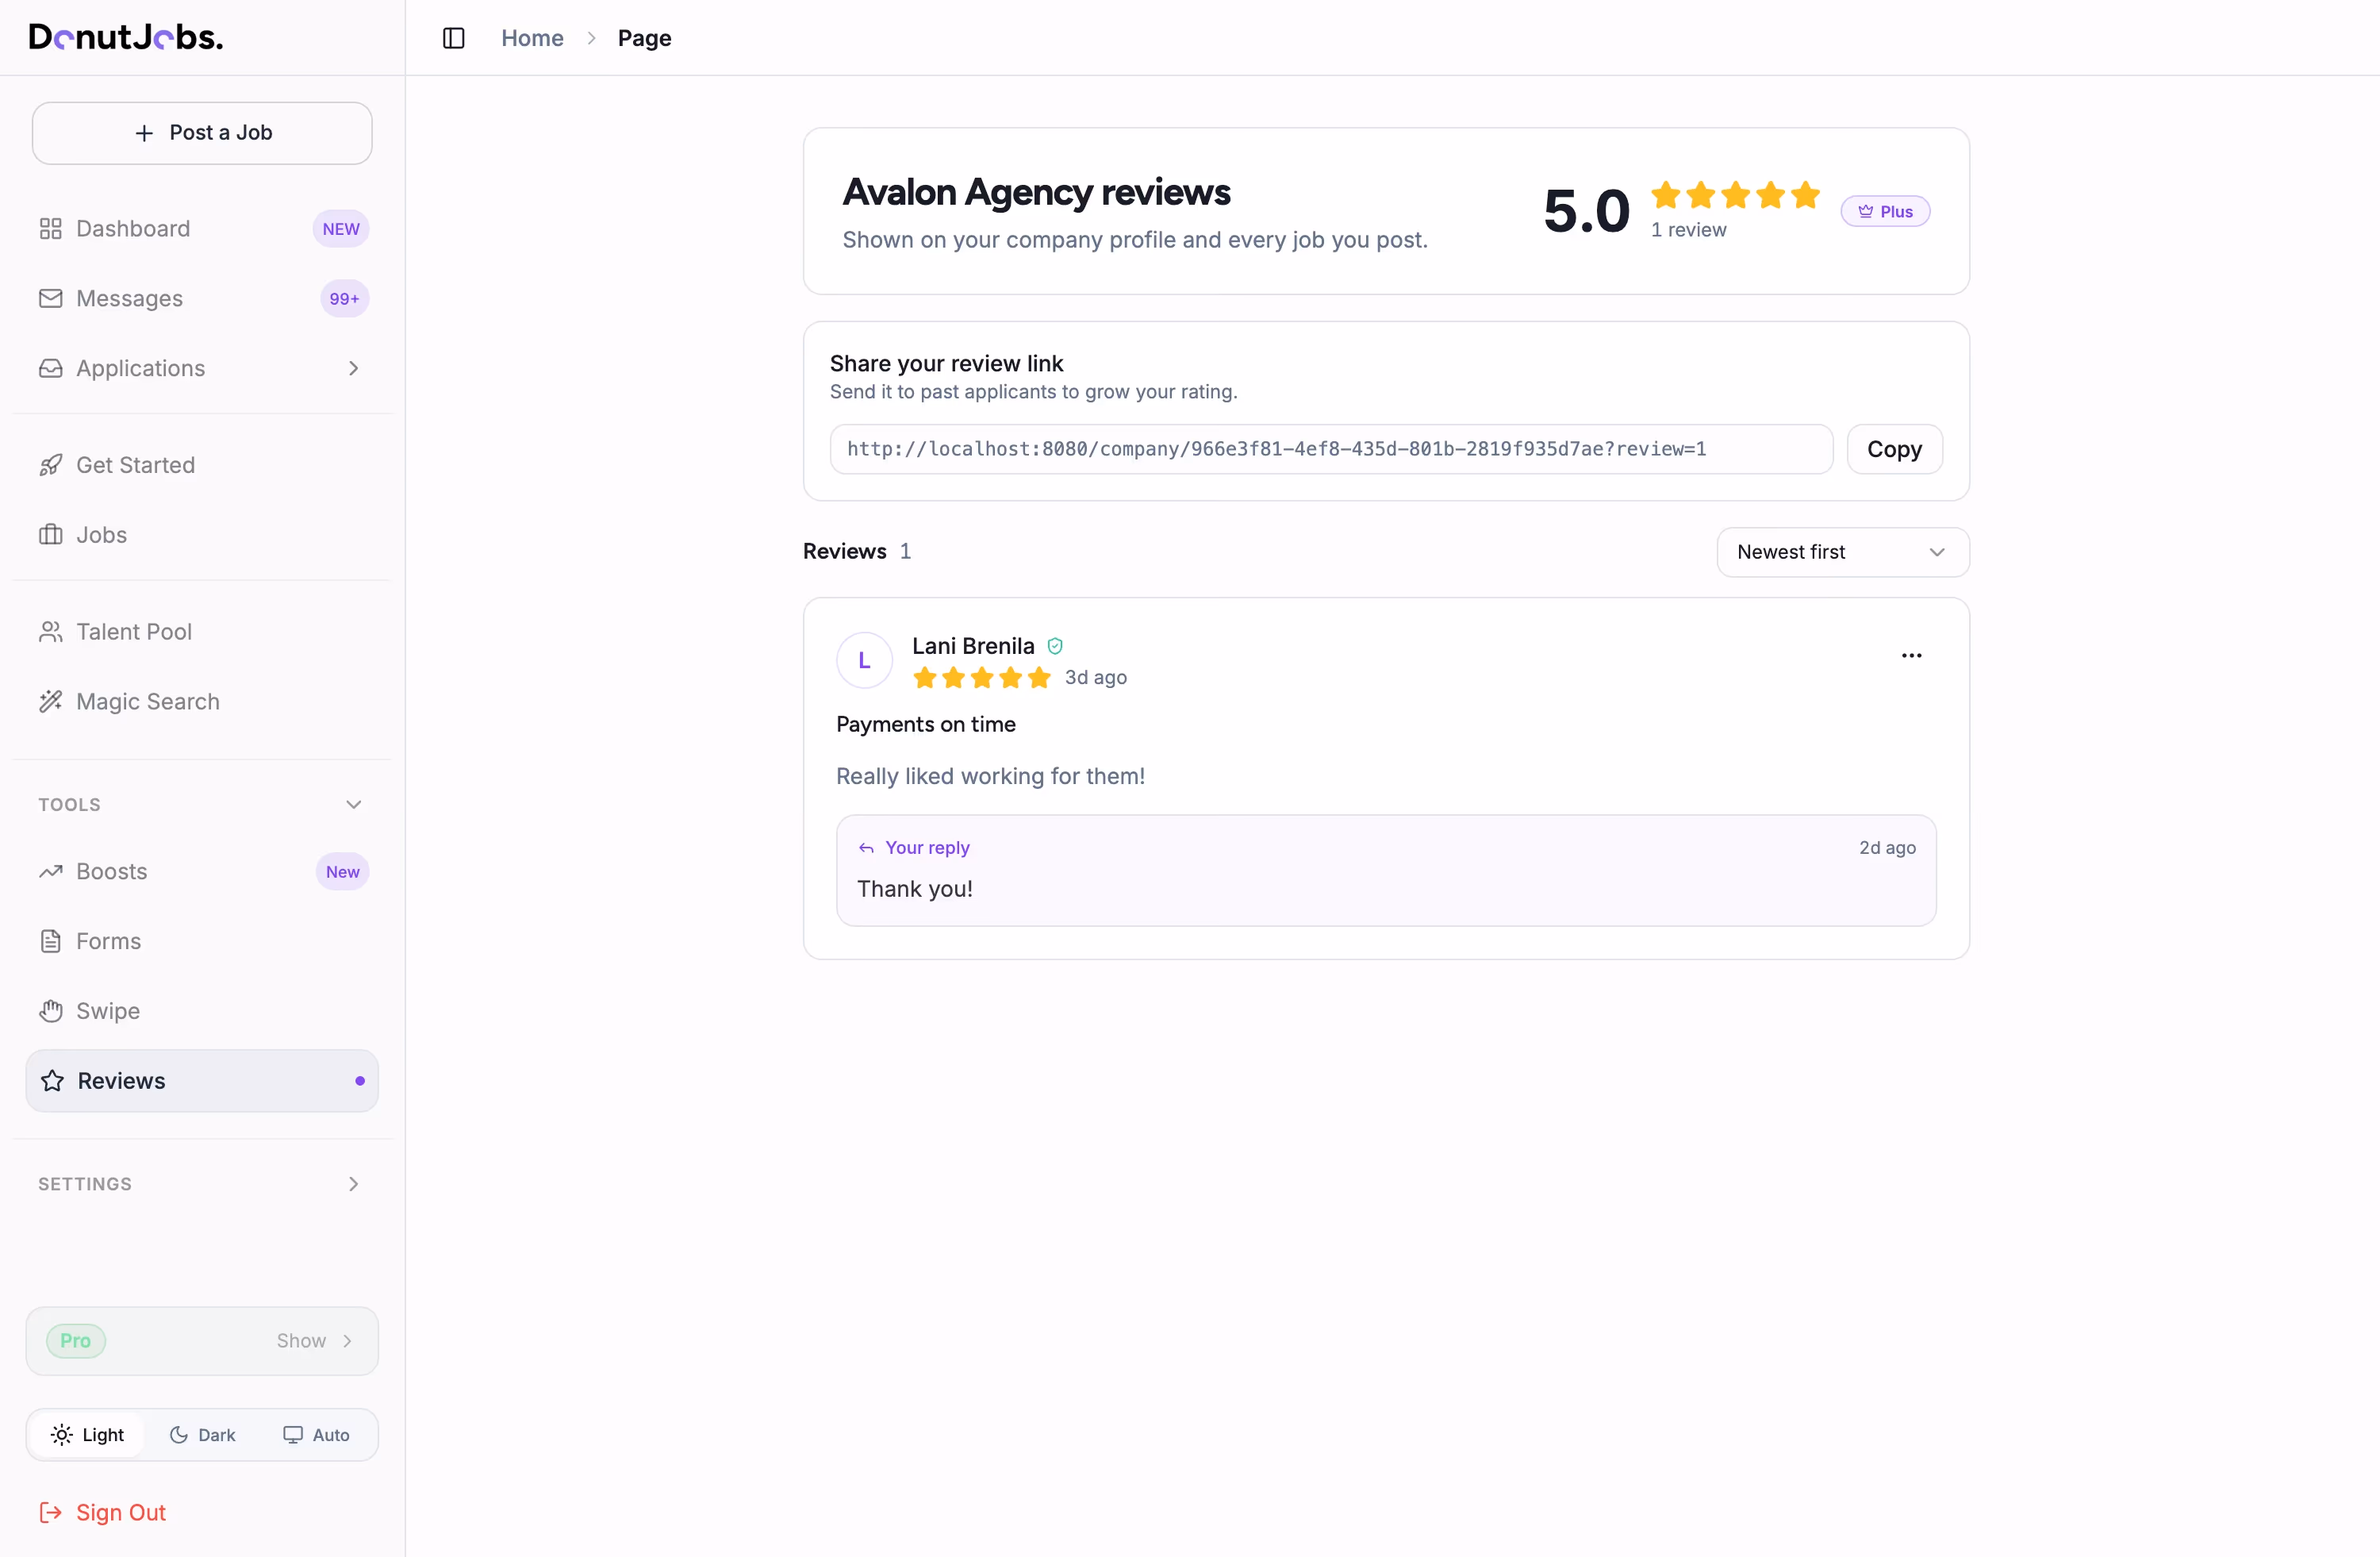Click the Pro badge
This screenshot has height=1557, width=2380.
(75, 1341)
